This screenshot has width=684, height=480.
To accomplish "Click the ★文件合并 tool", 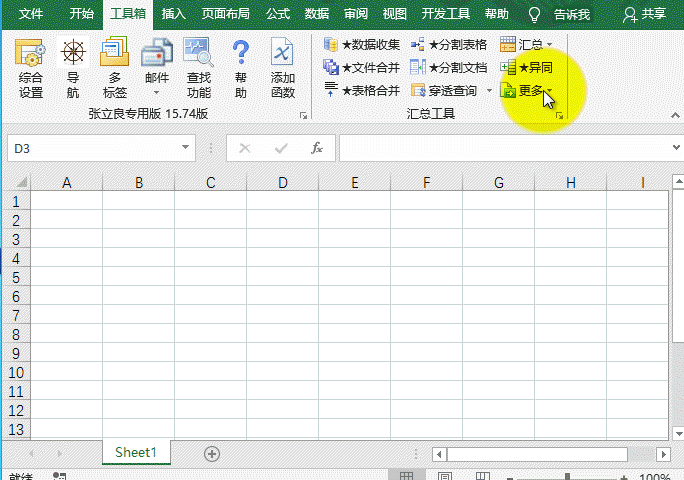I will pyautogui.click(x=362, y=67).
